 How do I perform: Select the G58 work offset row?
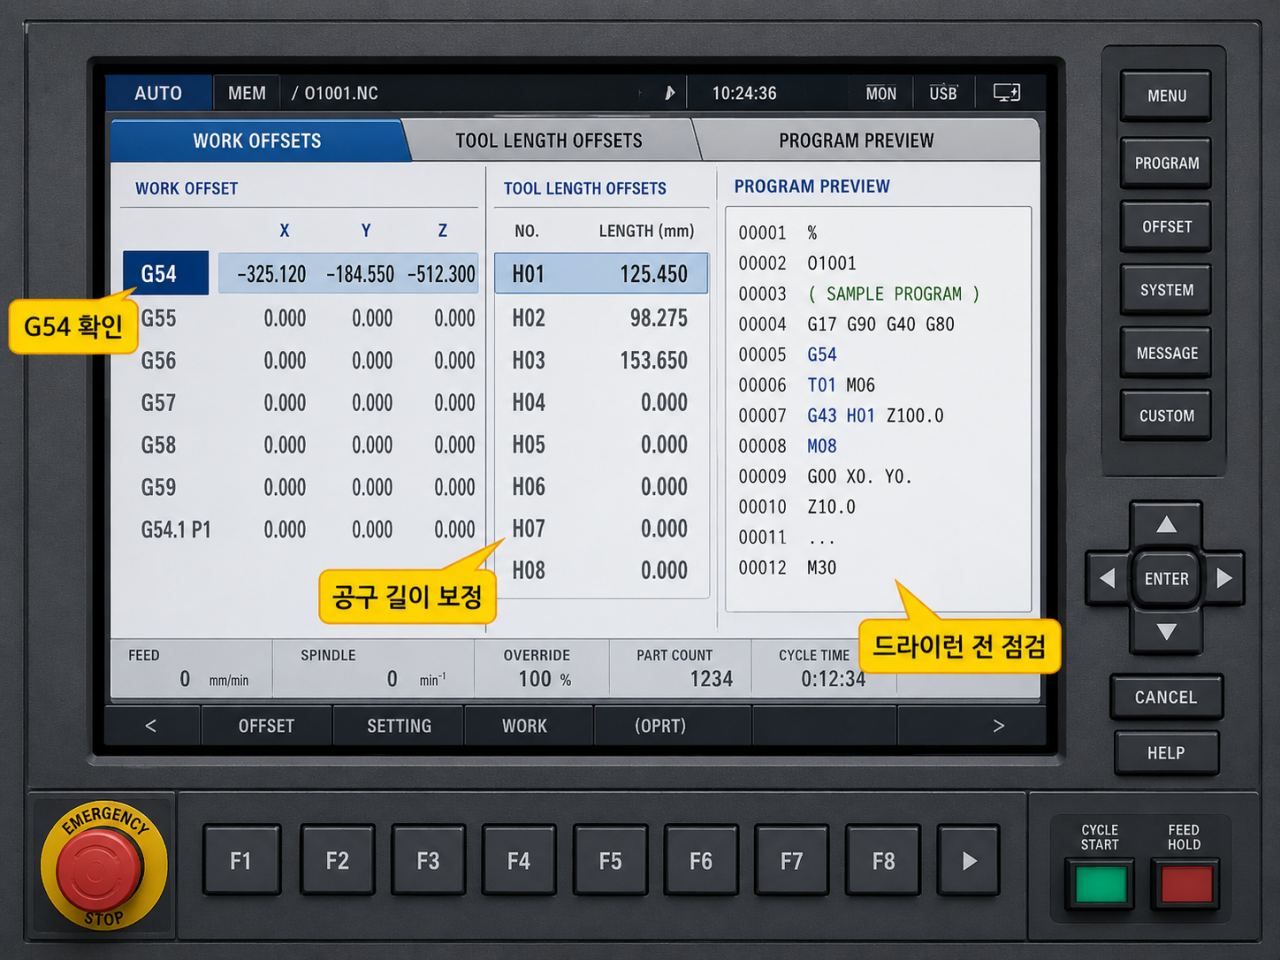point(300,445)
